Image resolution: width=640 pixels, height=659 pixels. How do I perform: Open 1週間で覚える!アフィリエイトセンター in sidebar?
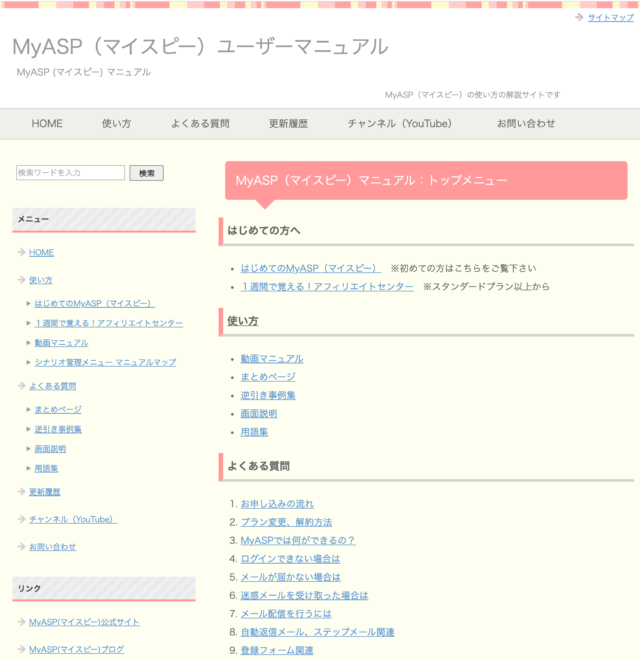coord(108,323)
